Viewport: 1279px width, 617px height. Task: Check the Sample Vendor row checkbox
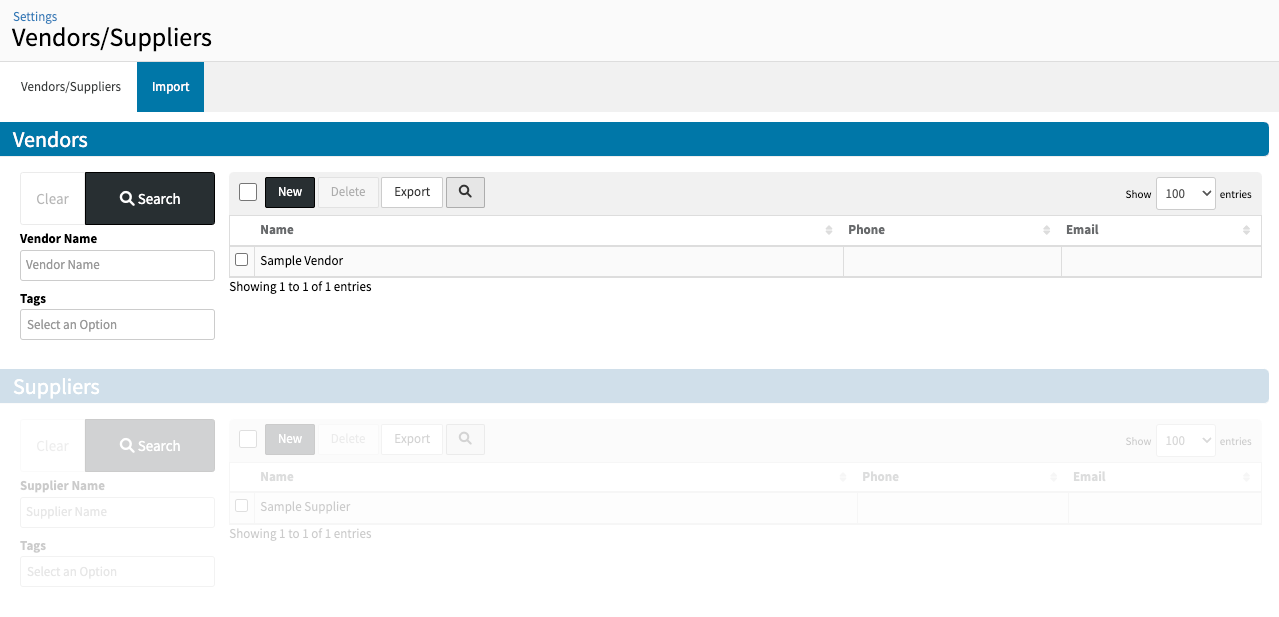coord(241,260)
